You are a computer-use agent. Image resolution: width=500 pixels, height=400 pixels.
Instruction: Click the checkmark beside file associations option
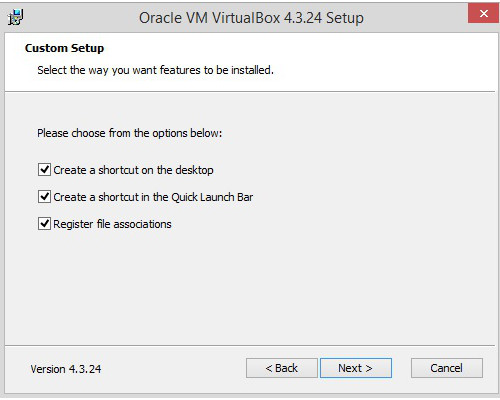click(44, 224)
